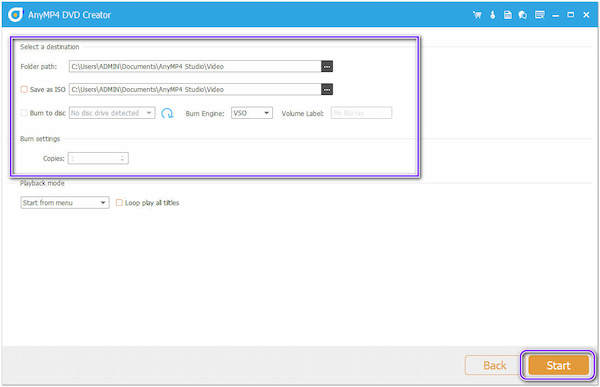
Task: Open the feedback chat icon
Action: [x=523, y=15]
